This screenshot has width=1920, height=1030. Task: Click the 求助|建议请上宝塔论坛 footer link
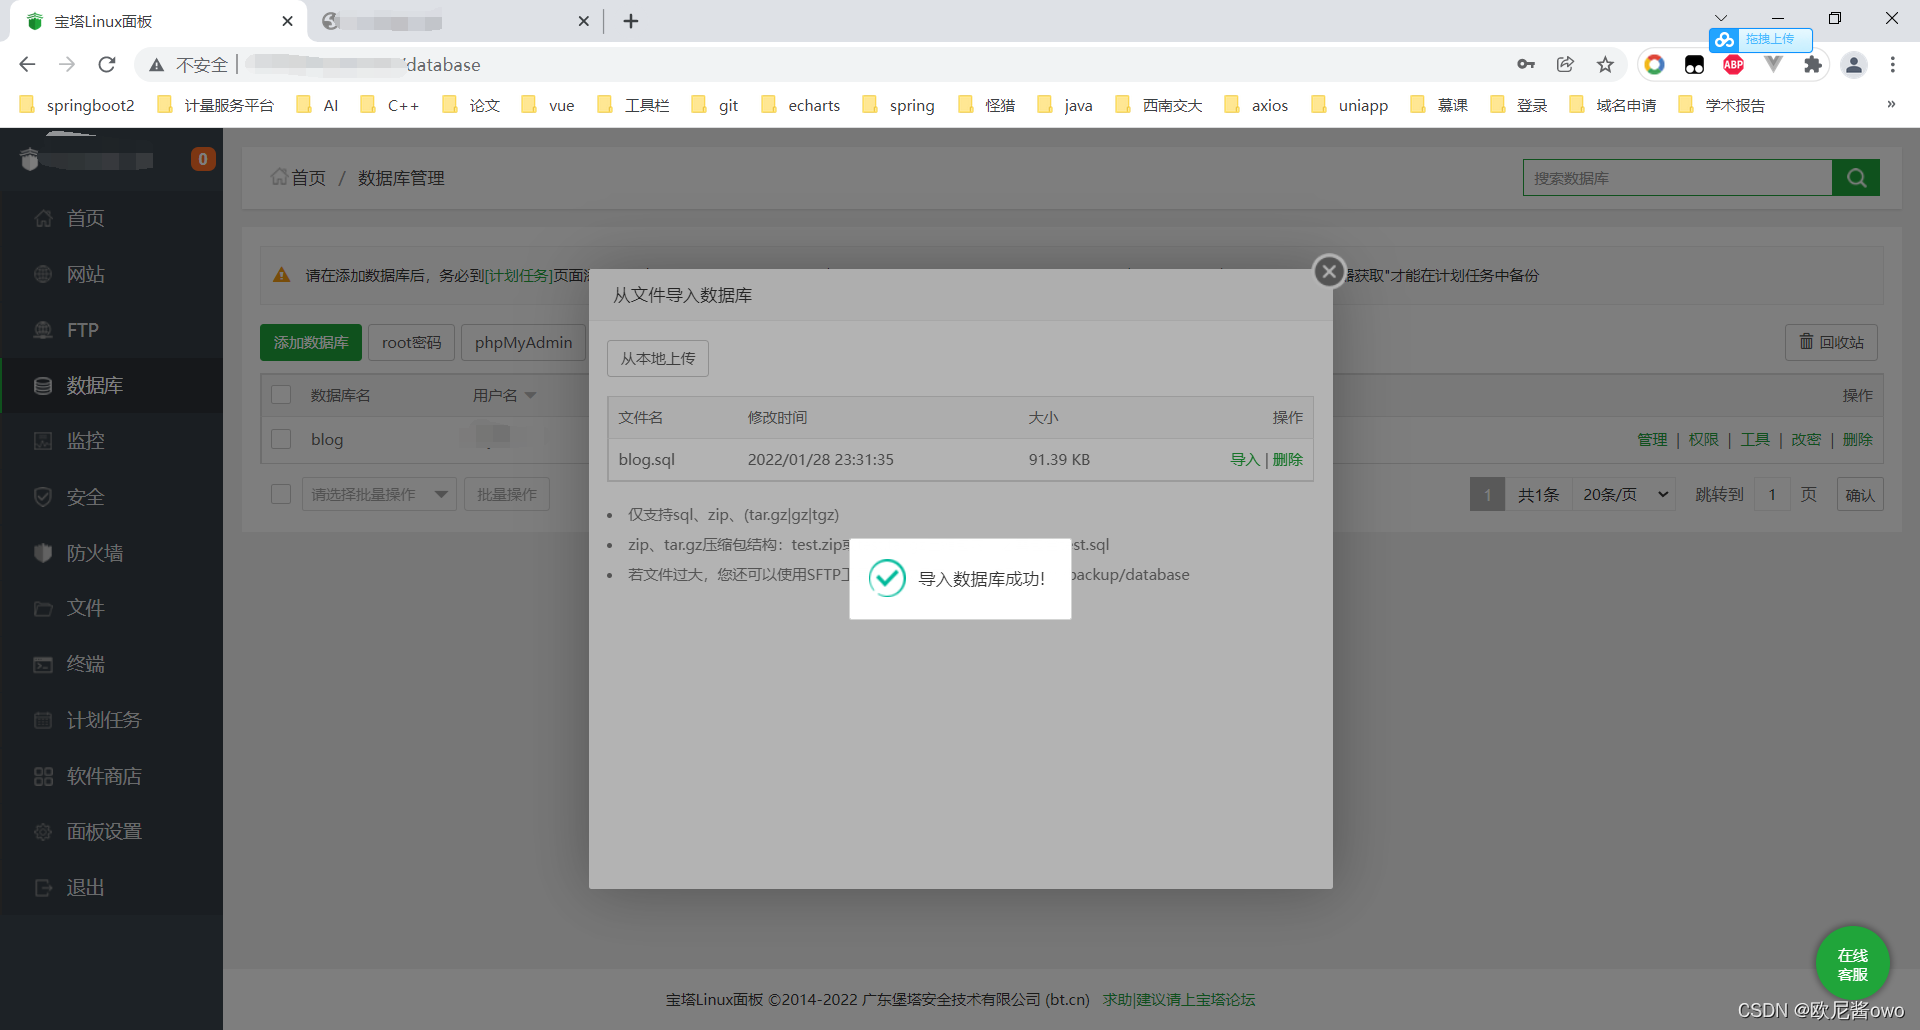(x=1179, y=1000)
